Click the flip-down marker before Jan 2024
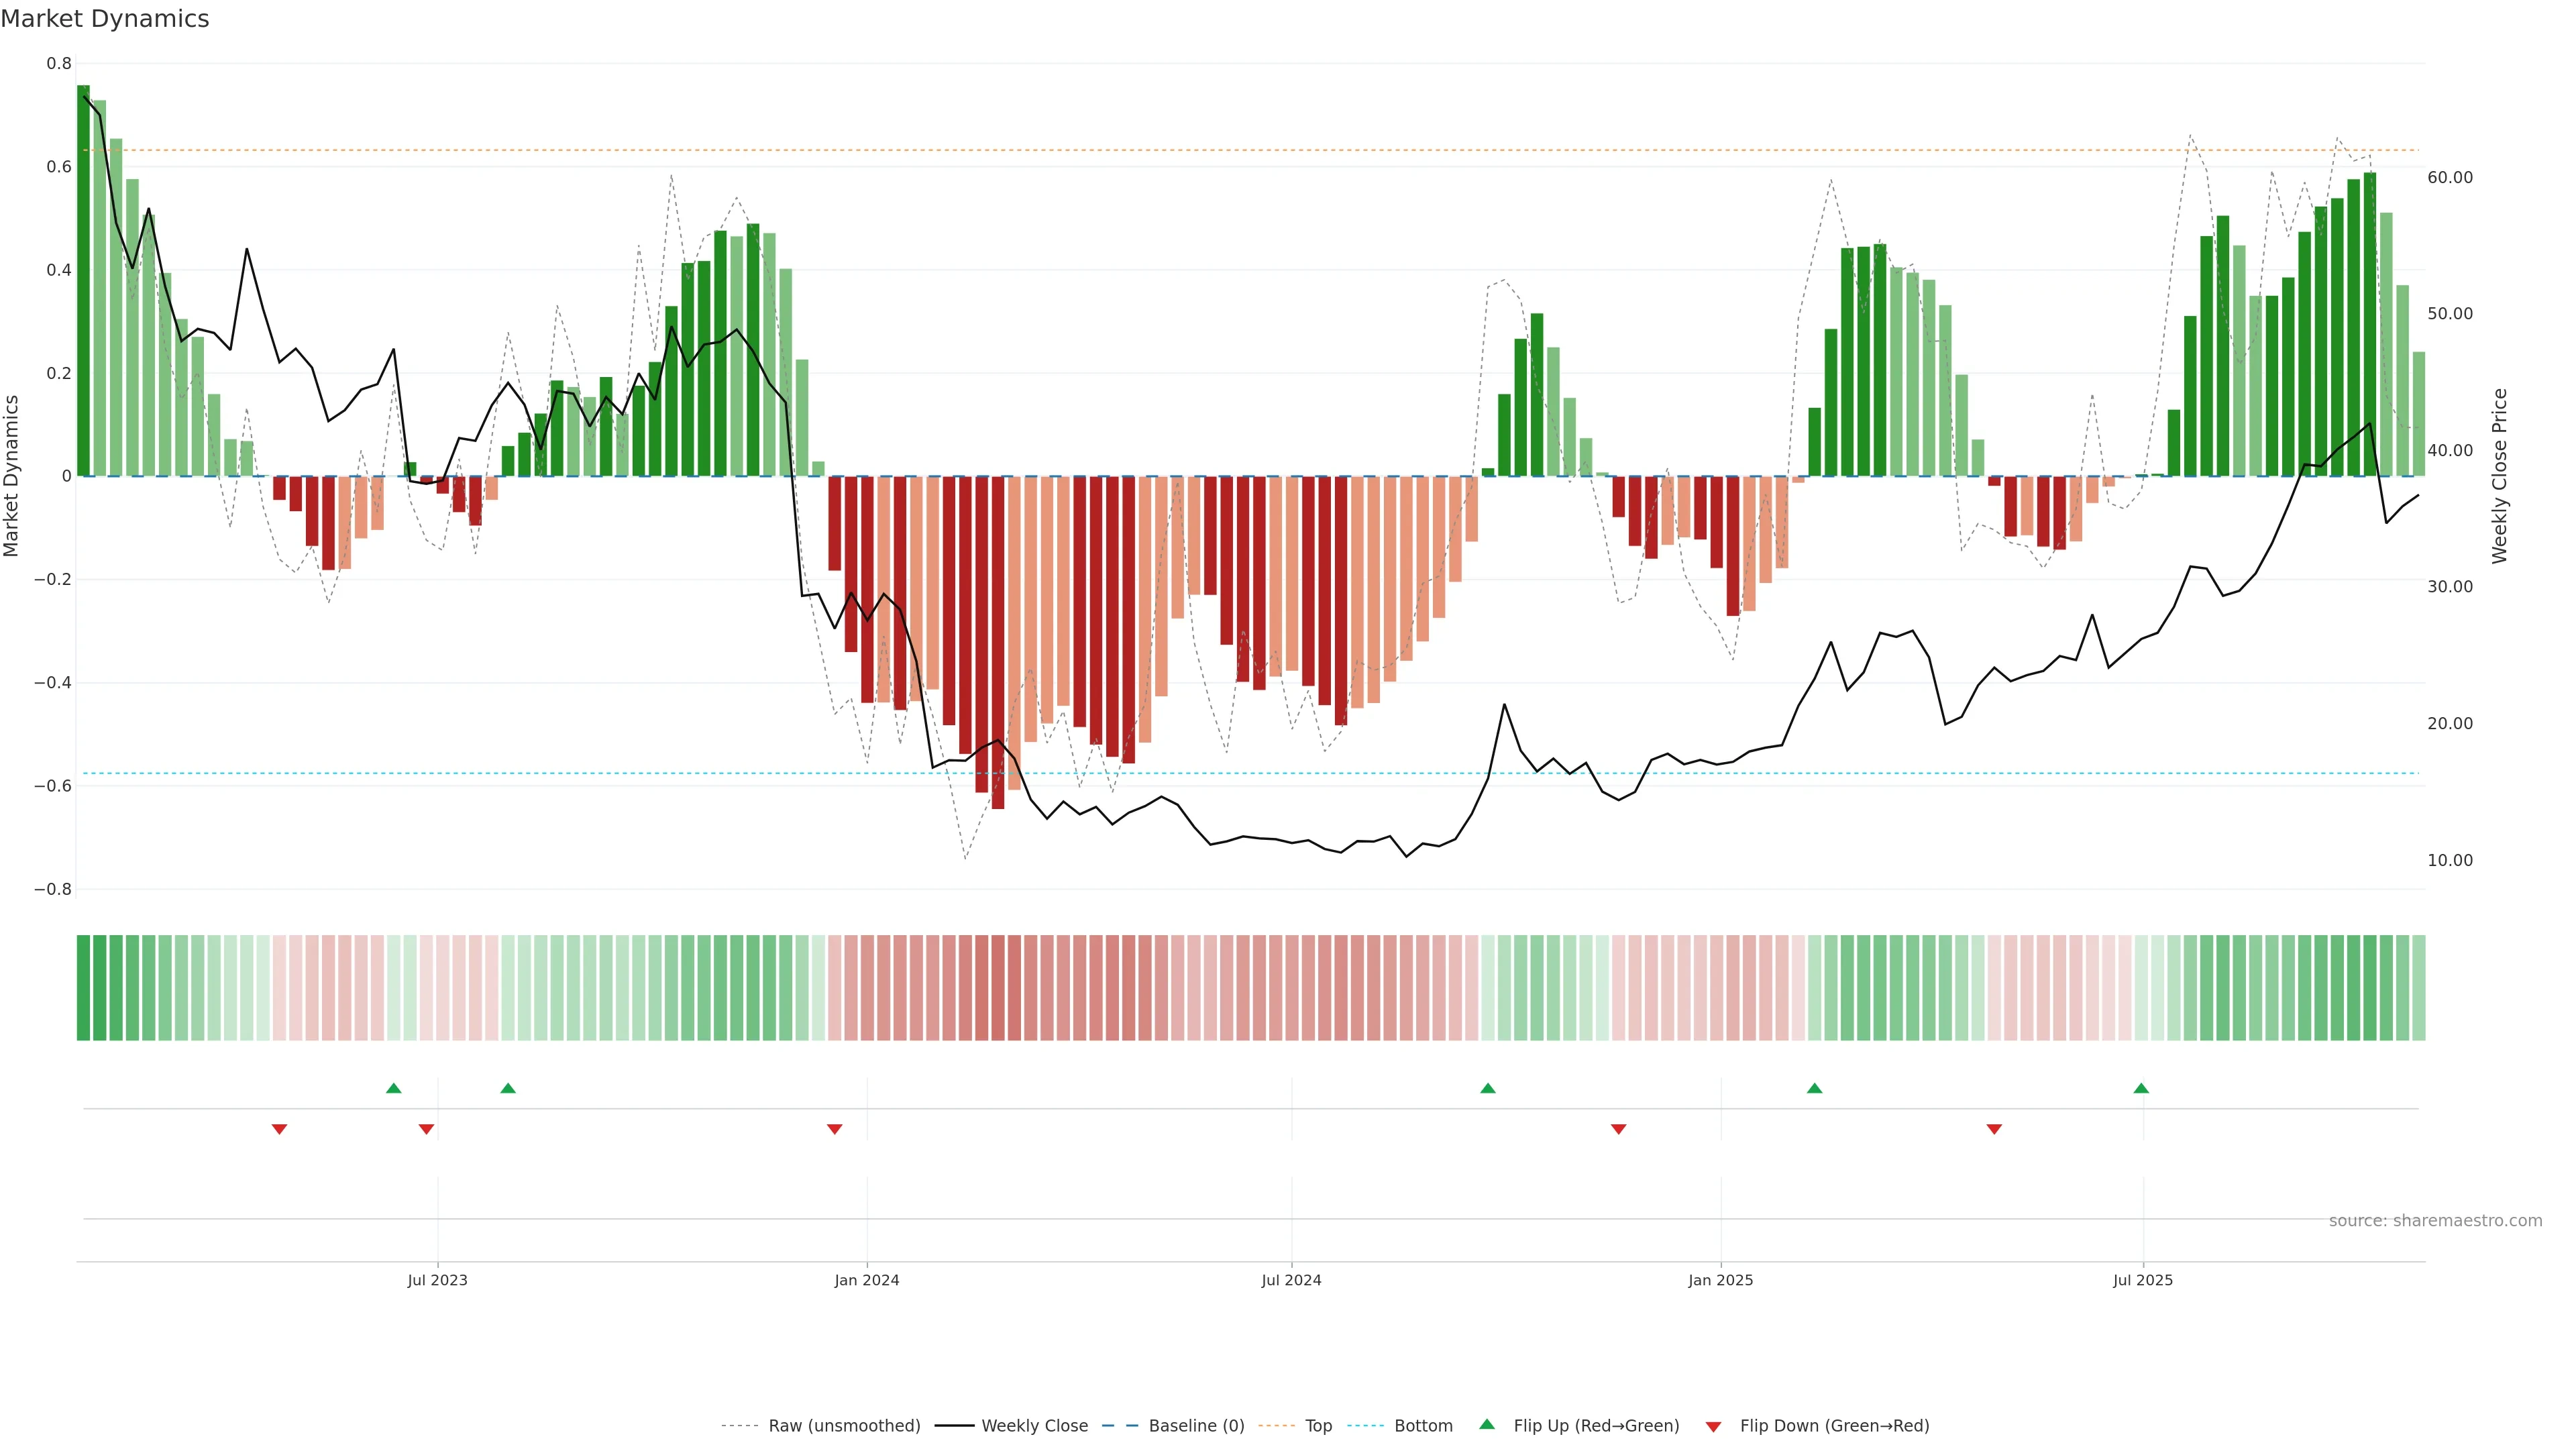Screen dimensions: 2576x1449 click(x=834, y=1129)
